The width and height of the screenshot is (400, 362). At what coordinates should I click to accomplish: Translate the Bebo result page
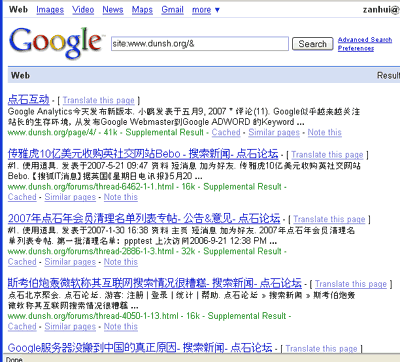(x=327, y=155)
